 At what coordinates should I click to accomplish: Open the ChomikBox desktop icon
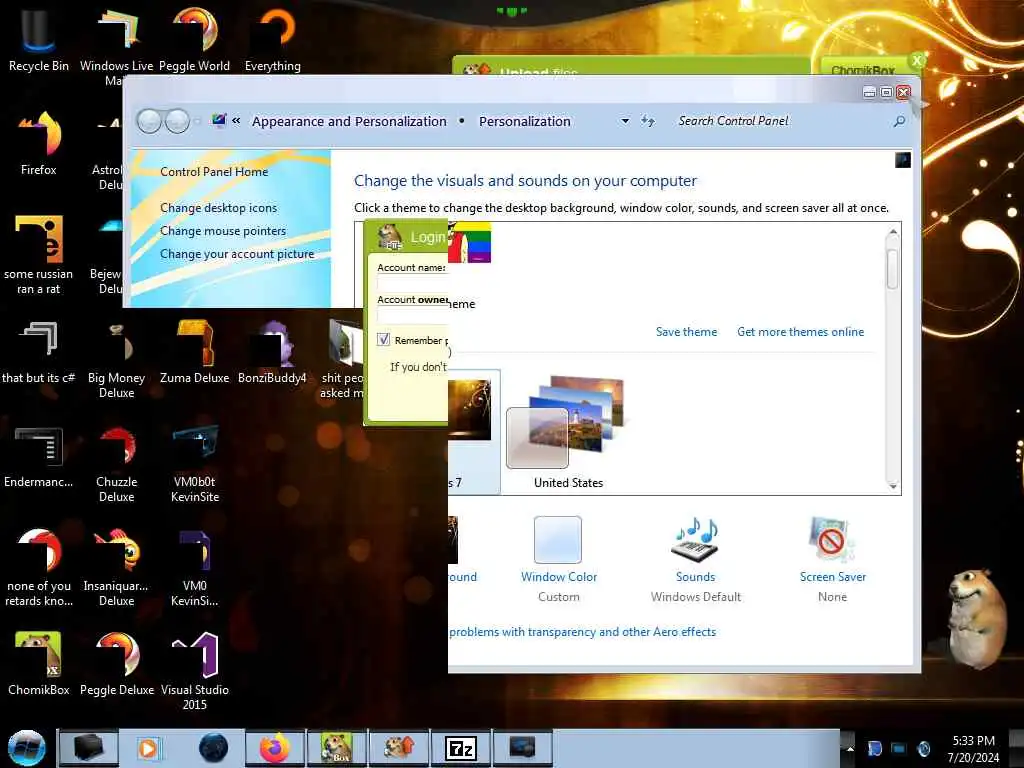[38, 664]
